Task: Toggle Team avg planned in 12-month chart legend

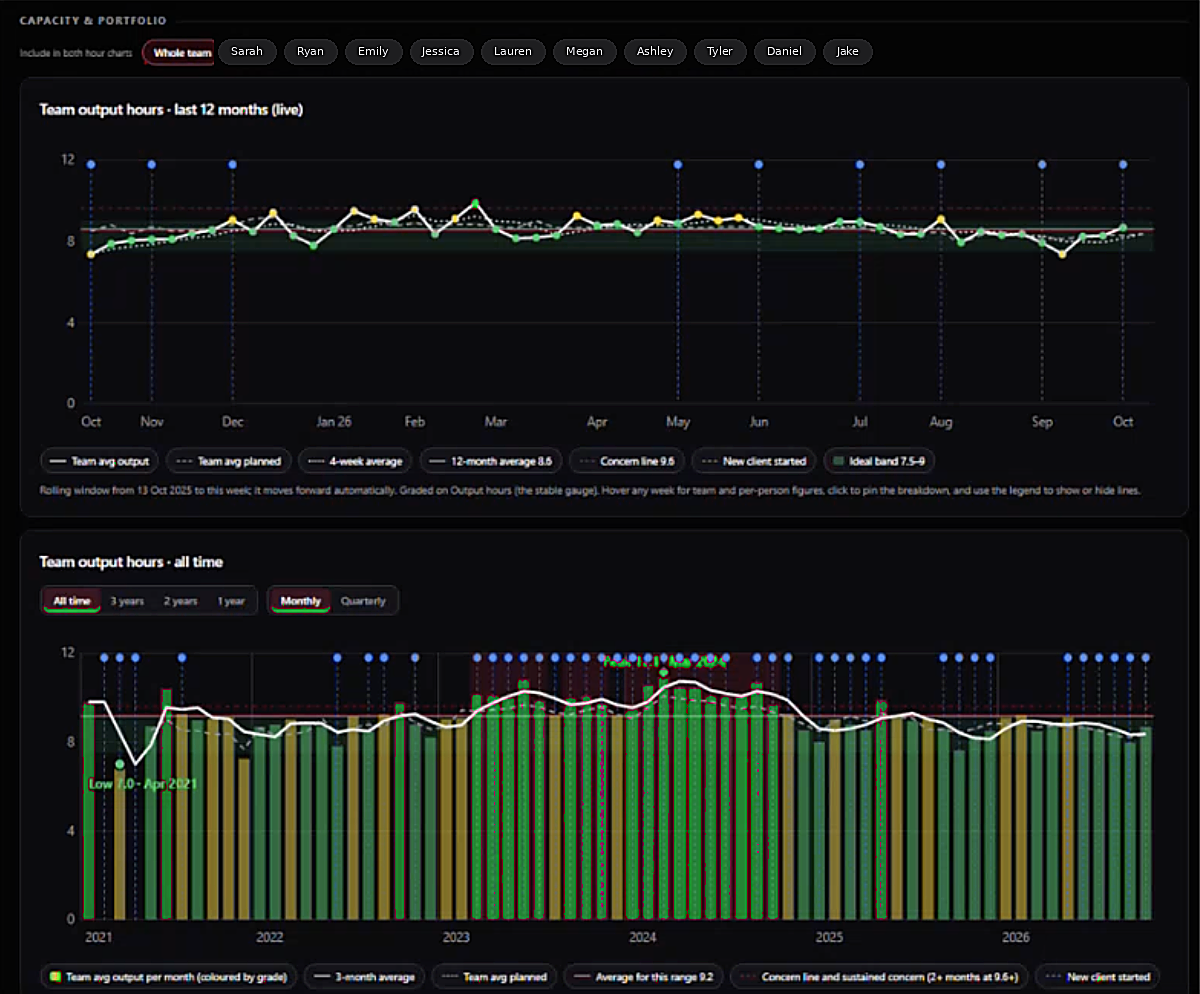Action: click(x=229, y=461)
